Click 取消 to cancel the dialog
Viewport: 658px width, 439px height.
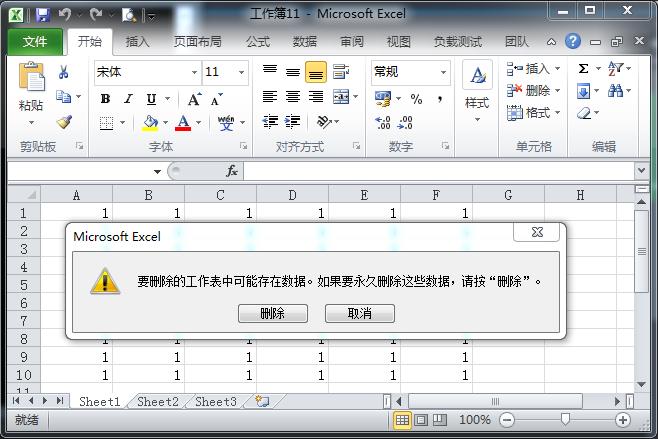pos(360,314)
